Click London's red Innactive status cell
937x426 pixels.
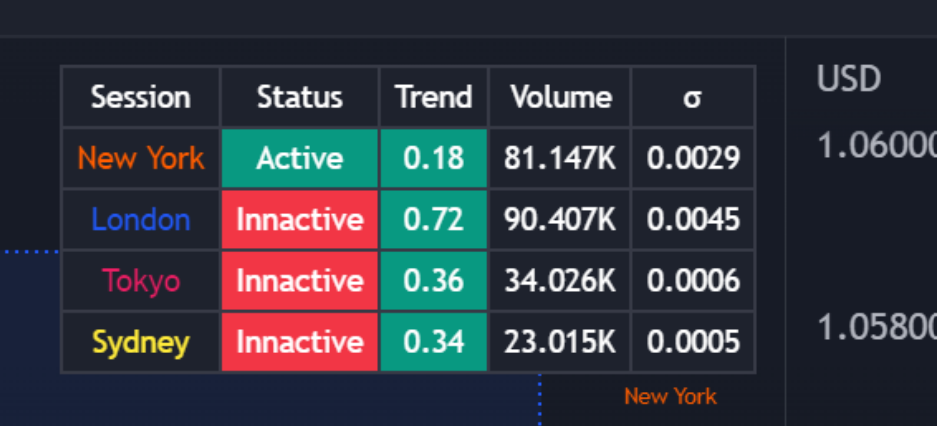[299, 220]
